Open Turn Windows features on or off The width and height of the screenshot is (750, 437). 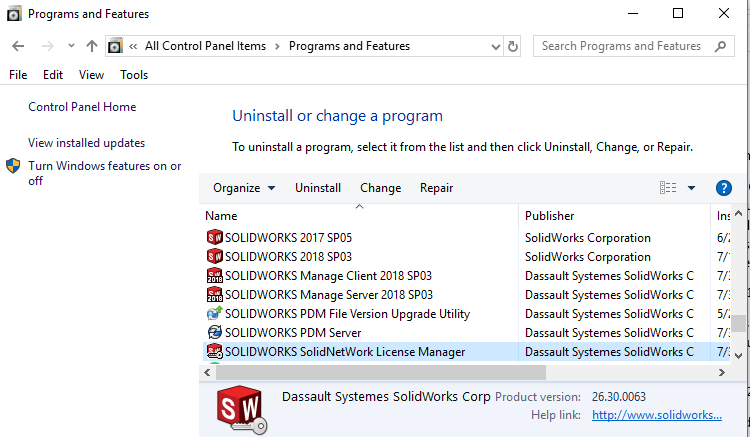pos(104,173)
